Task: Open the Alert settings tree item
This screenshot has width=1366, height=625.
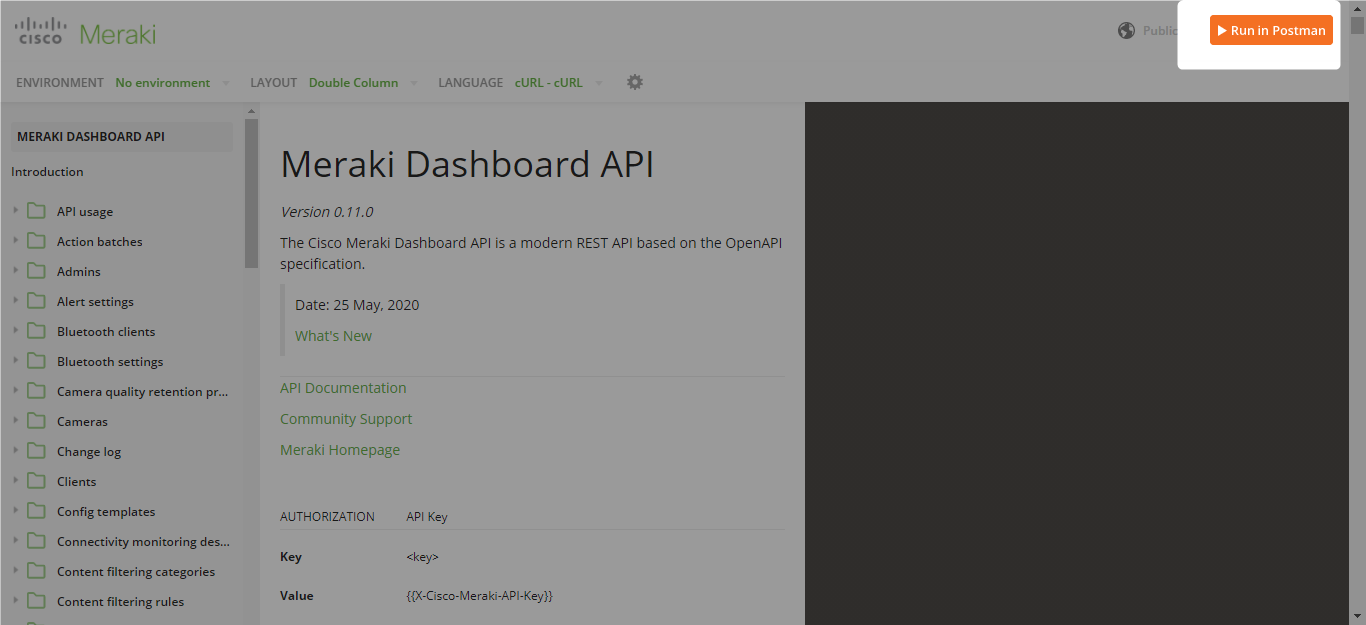Action: coord(95,302)
